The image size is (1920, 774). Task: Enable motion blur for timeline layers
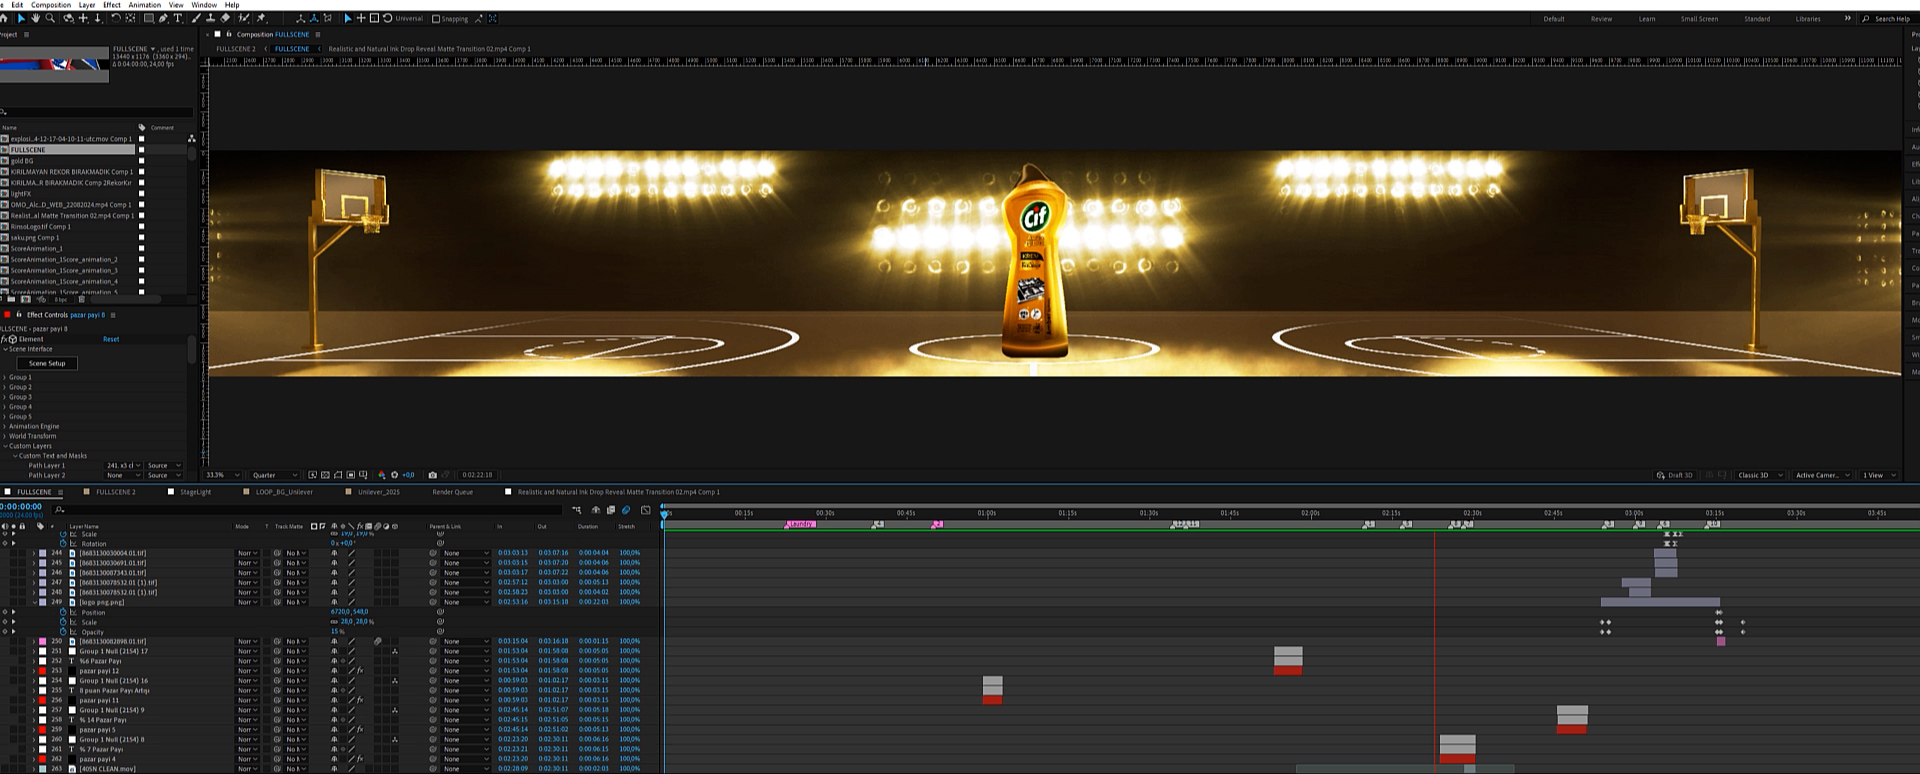[626, 510]
